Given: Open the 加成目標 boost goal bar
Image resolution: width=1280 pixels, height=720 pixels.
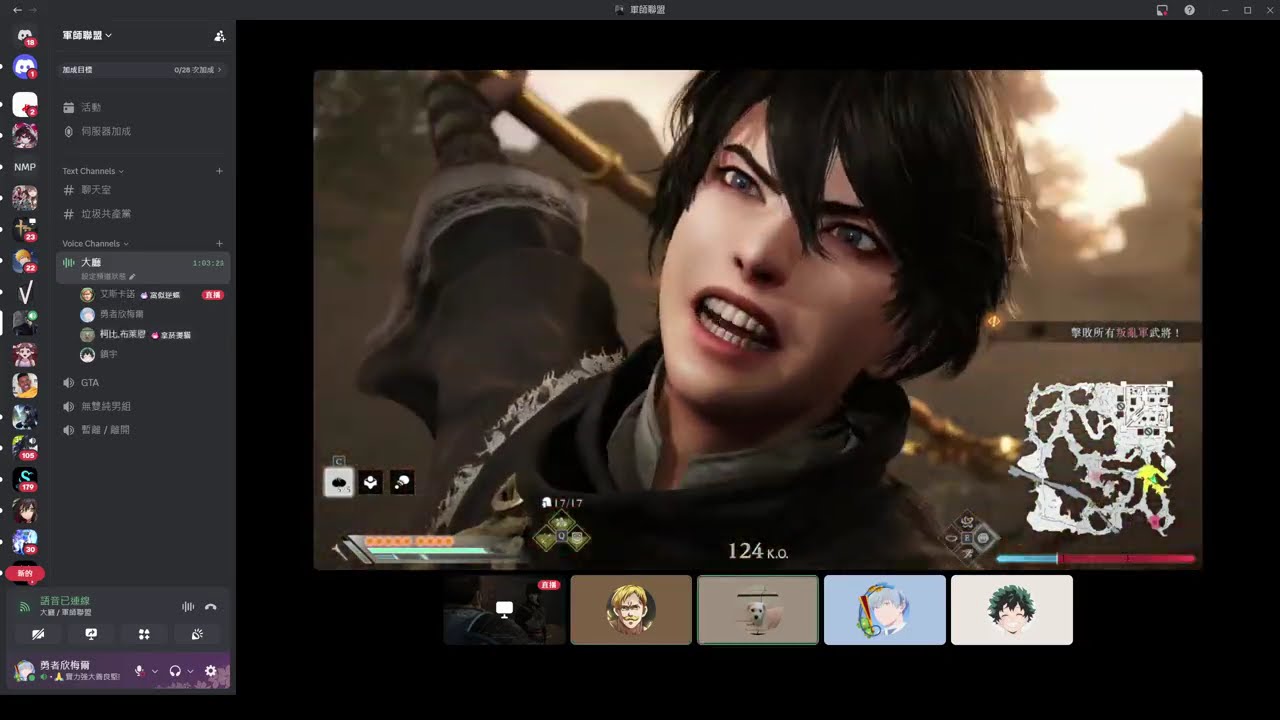Looking at the screenshot, I should click(x=142, y=70).
